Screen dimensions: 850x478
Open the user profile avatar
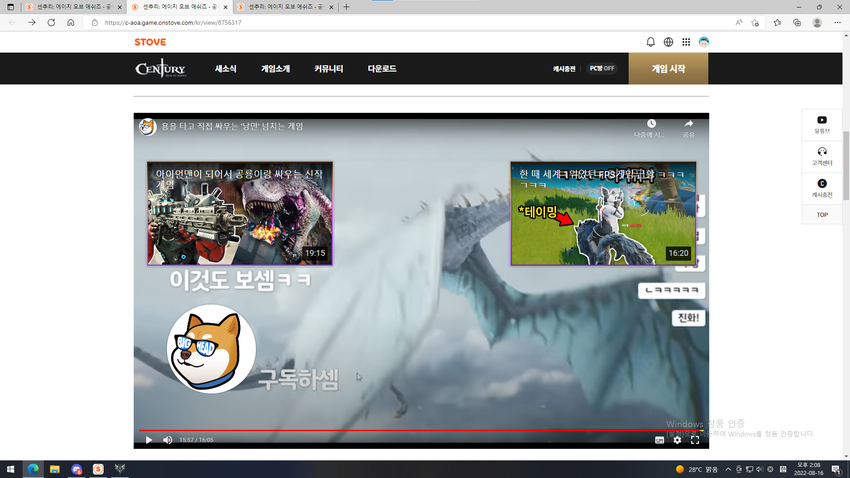(704, 42)
